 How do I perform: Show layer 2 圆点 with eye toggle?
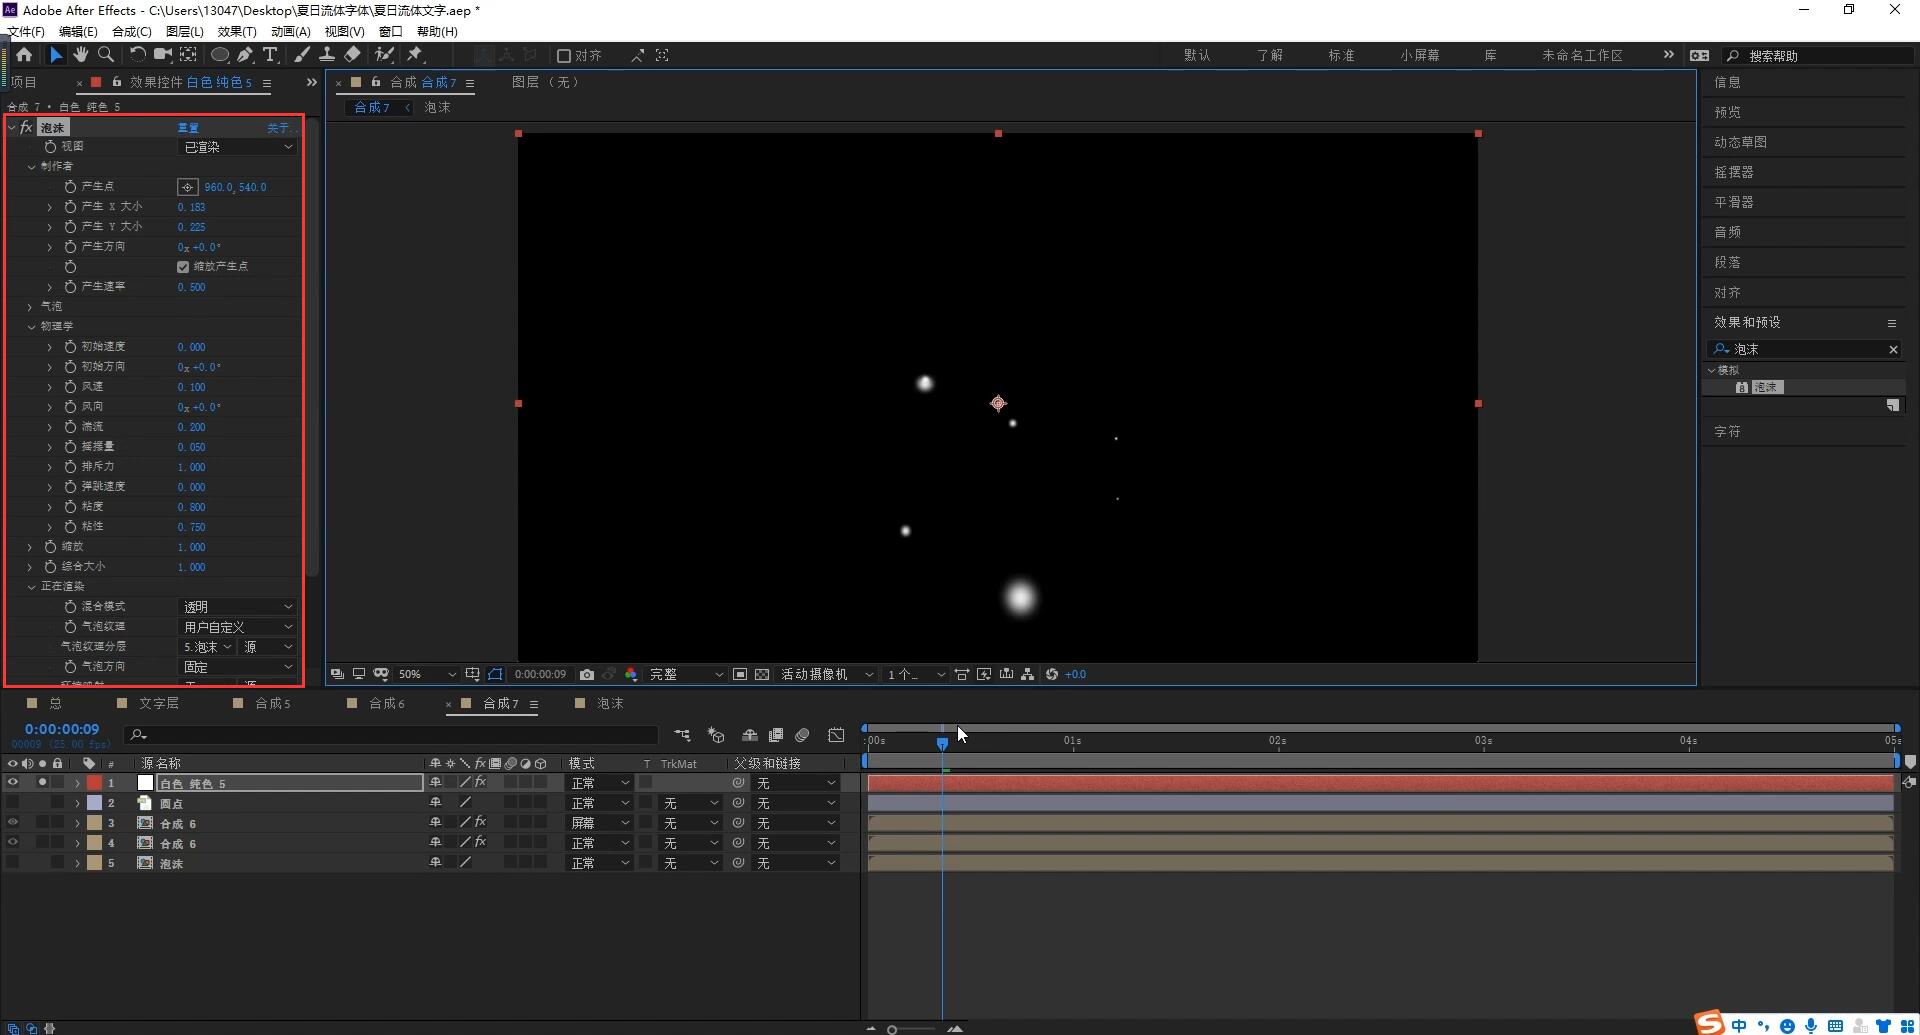(x=13, y=803)
